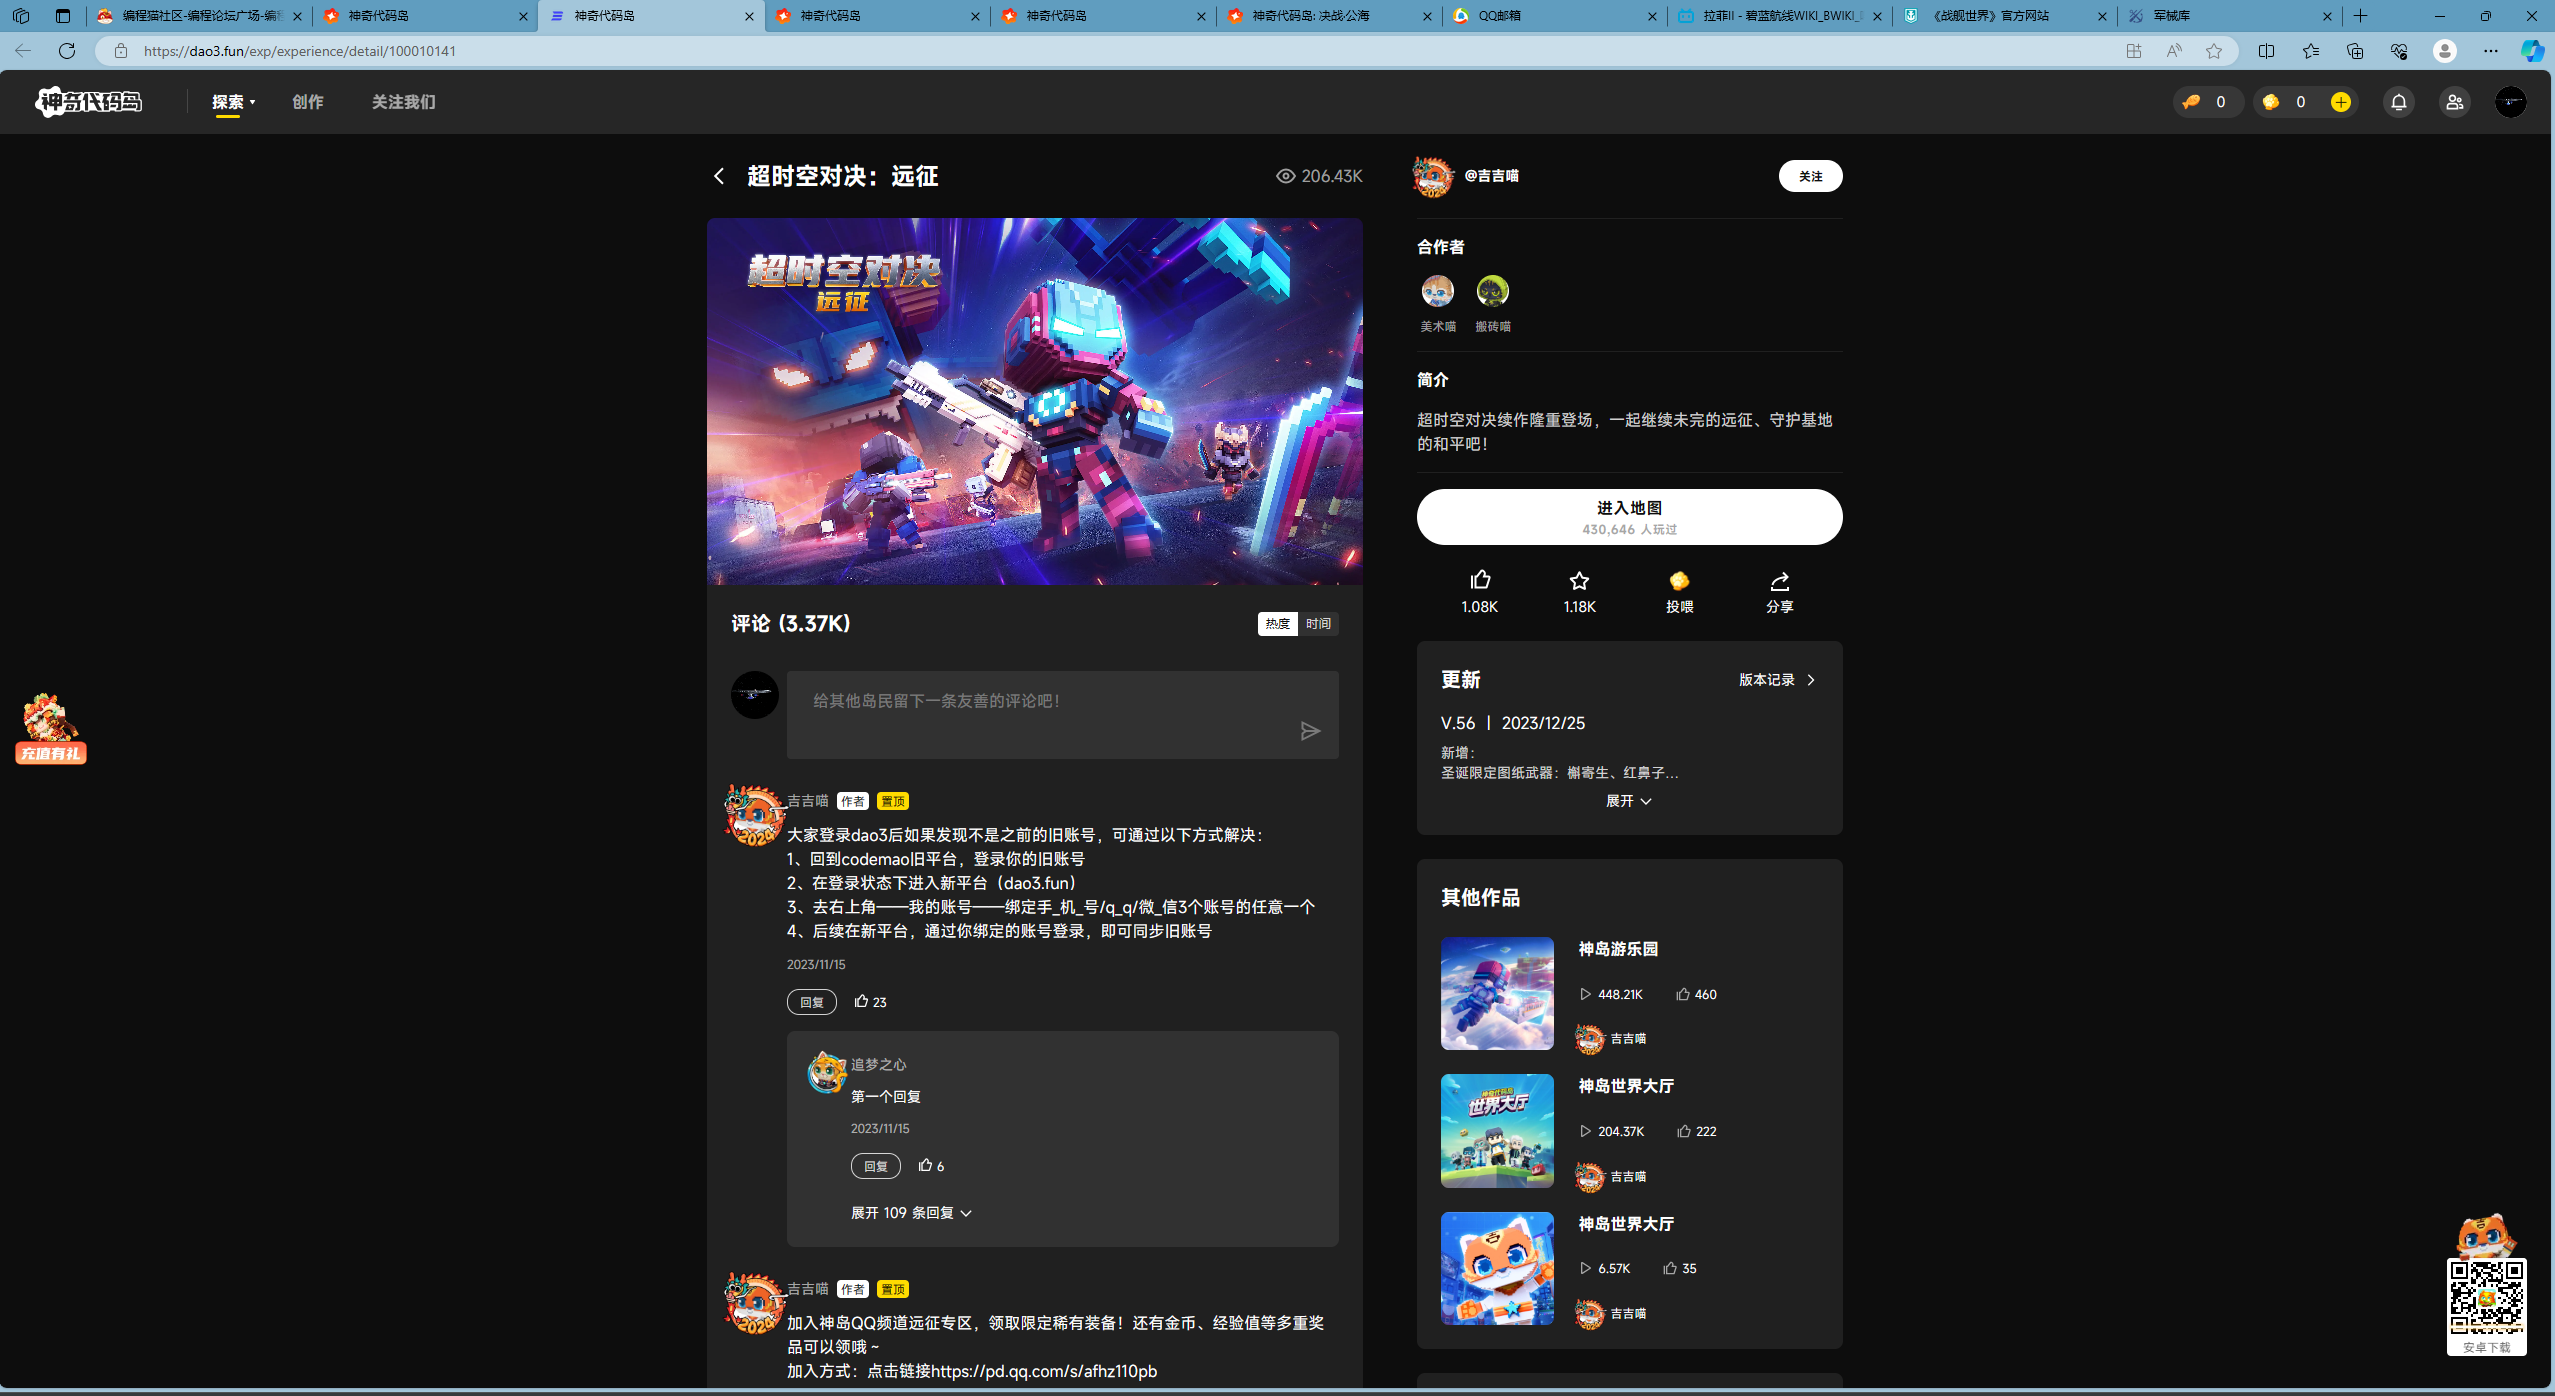Click the 神奇代码岛 site logo
Screen dimensions: 2555x1396
pos(89,101)
